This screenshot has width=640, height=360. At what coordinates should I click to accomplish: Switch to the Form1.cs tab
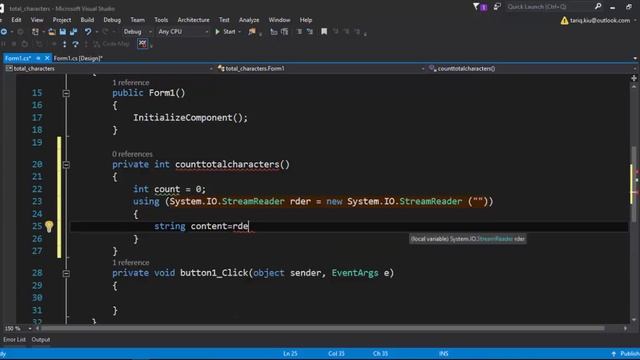[x=18, y=58]
